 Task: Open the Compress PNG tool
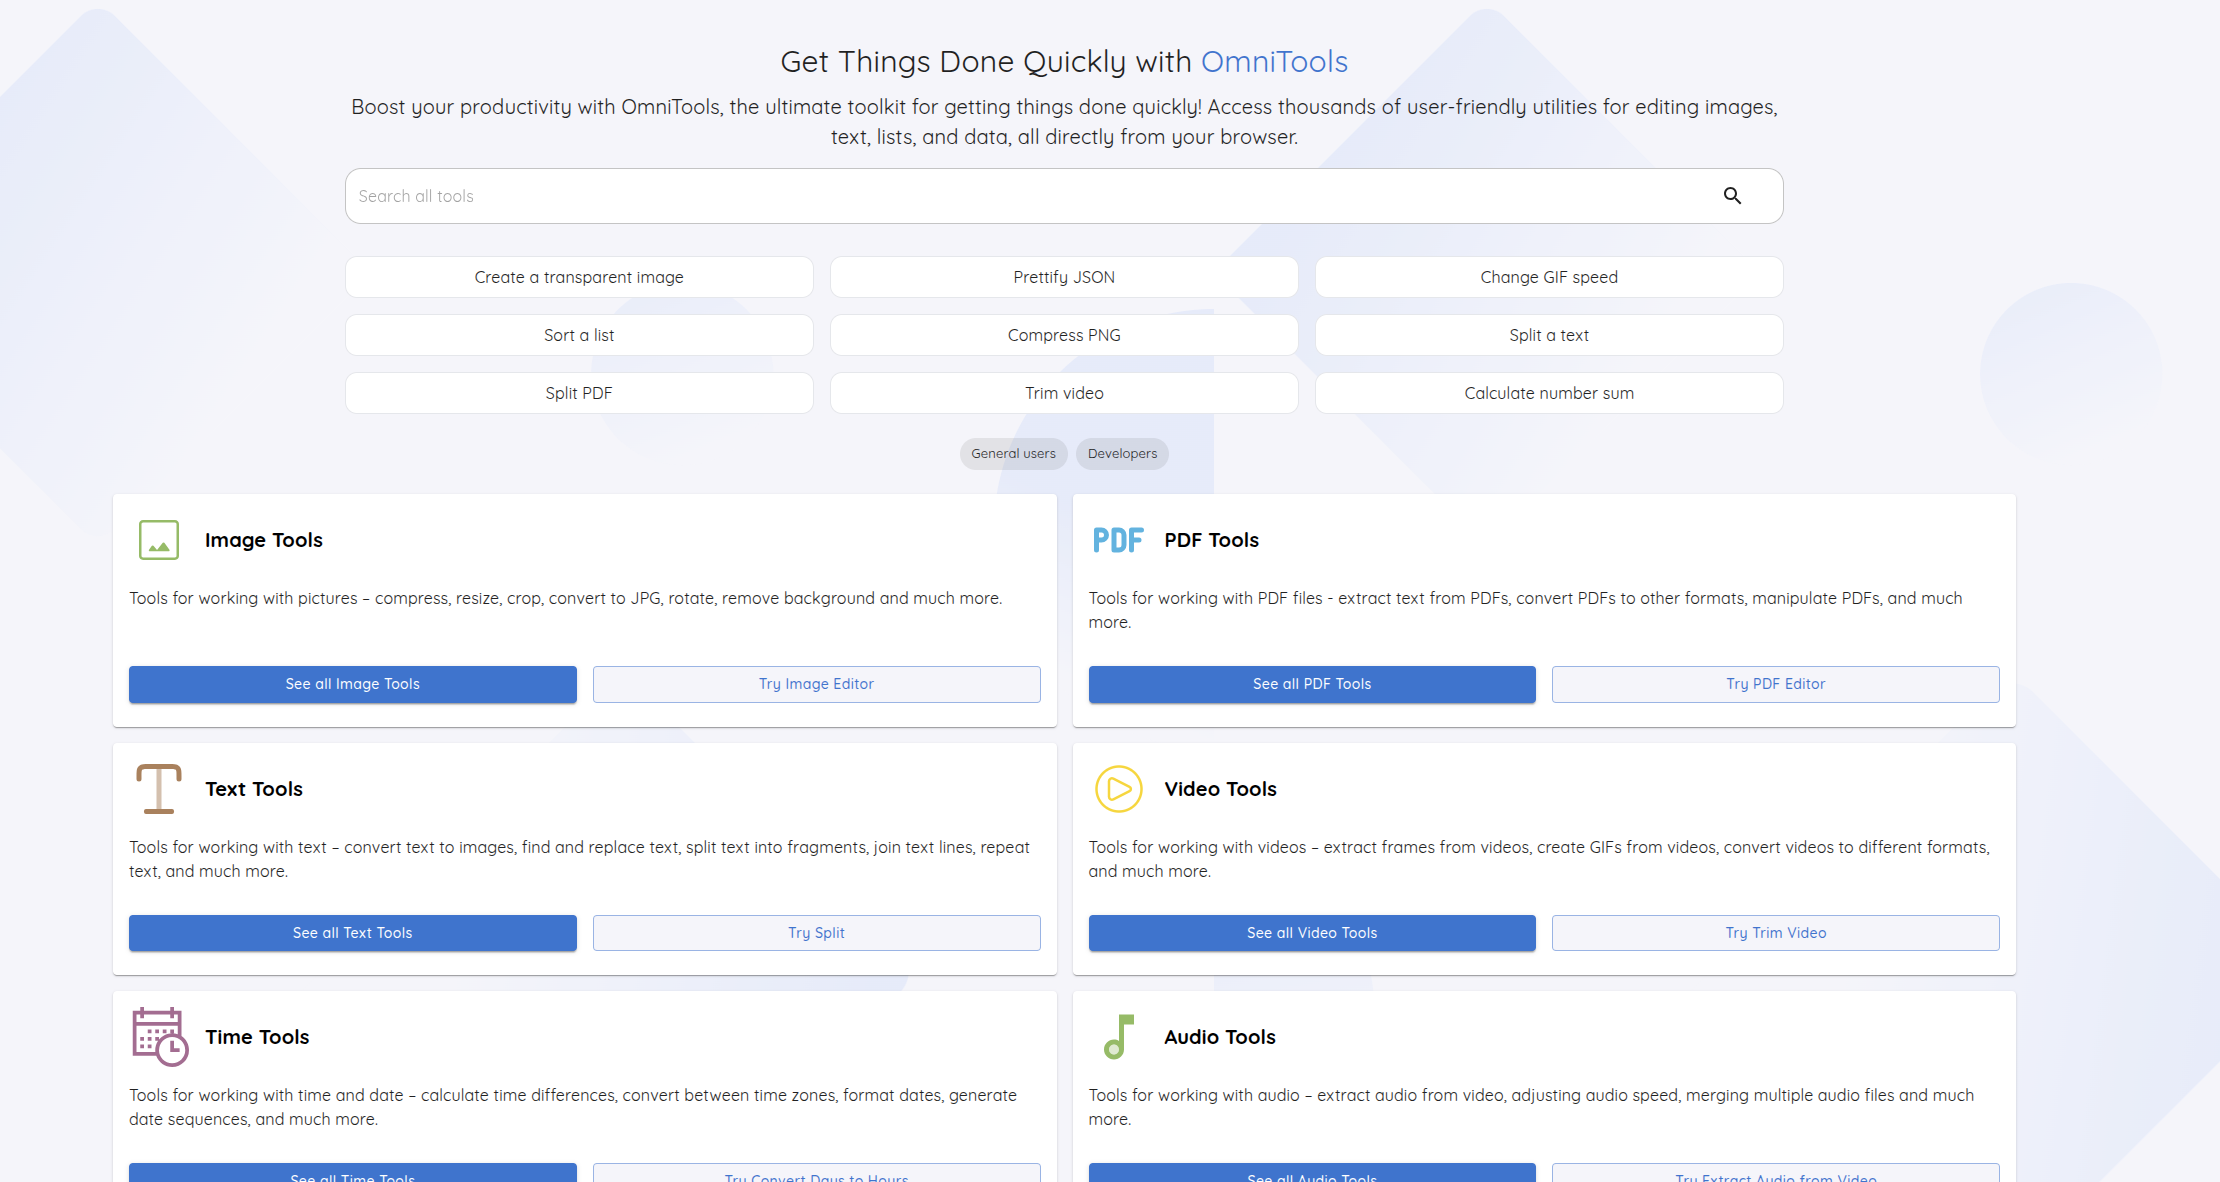pos(1064,335)
